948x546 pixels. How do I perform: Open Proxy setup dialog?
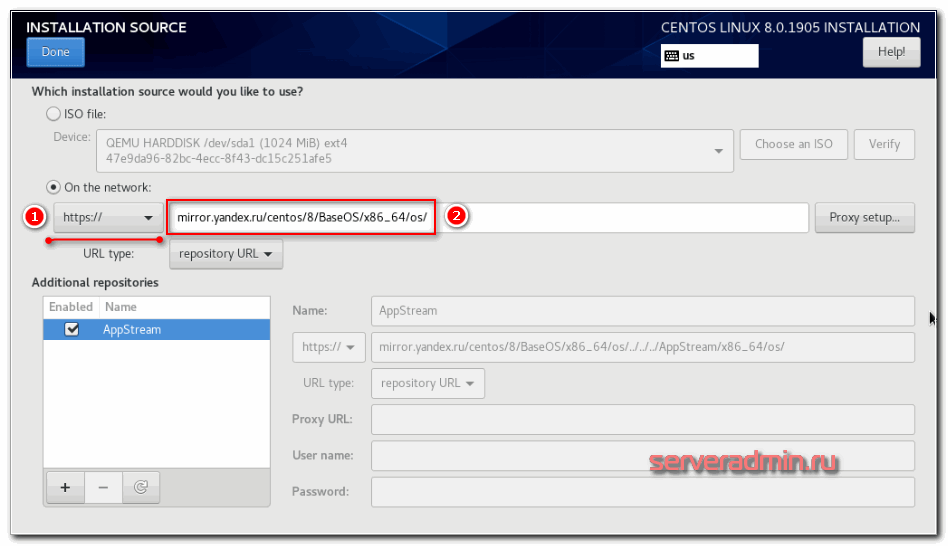[864, 218]
